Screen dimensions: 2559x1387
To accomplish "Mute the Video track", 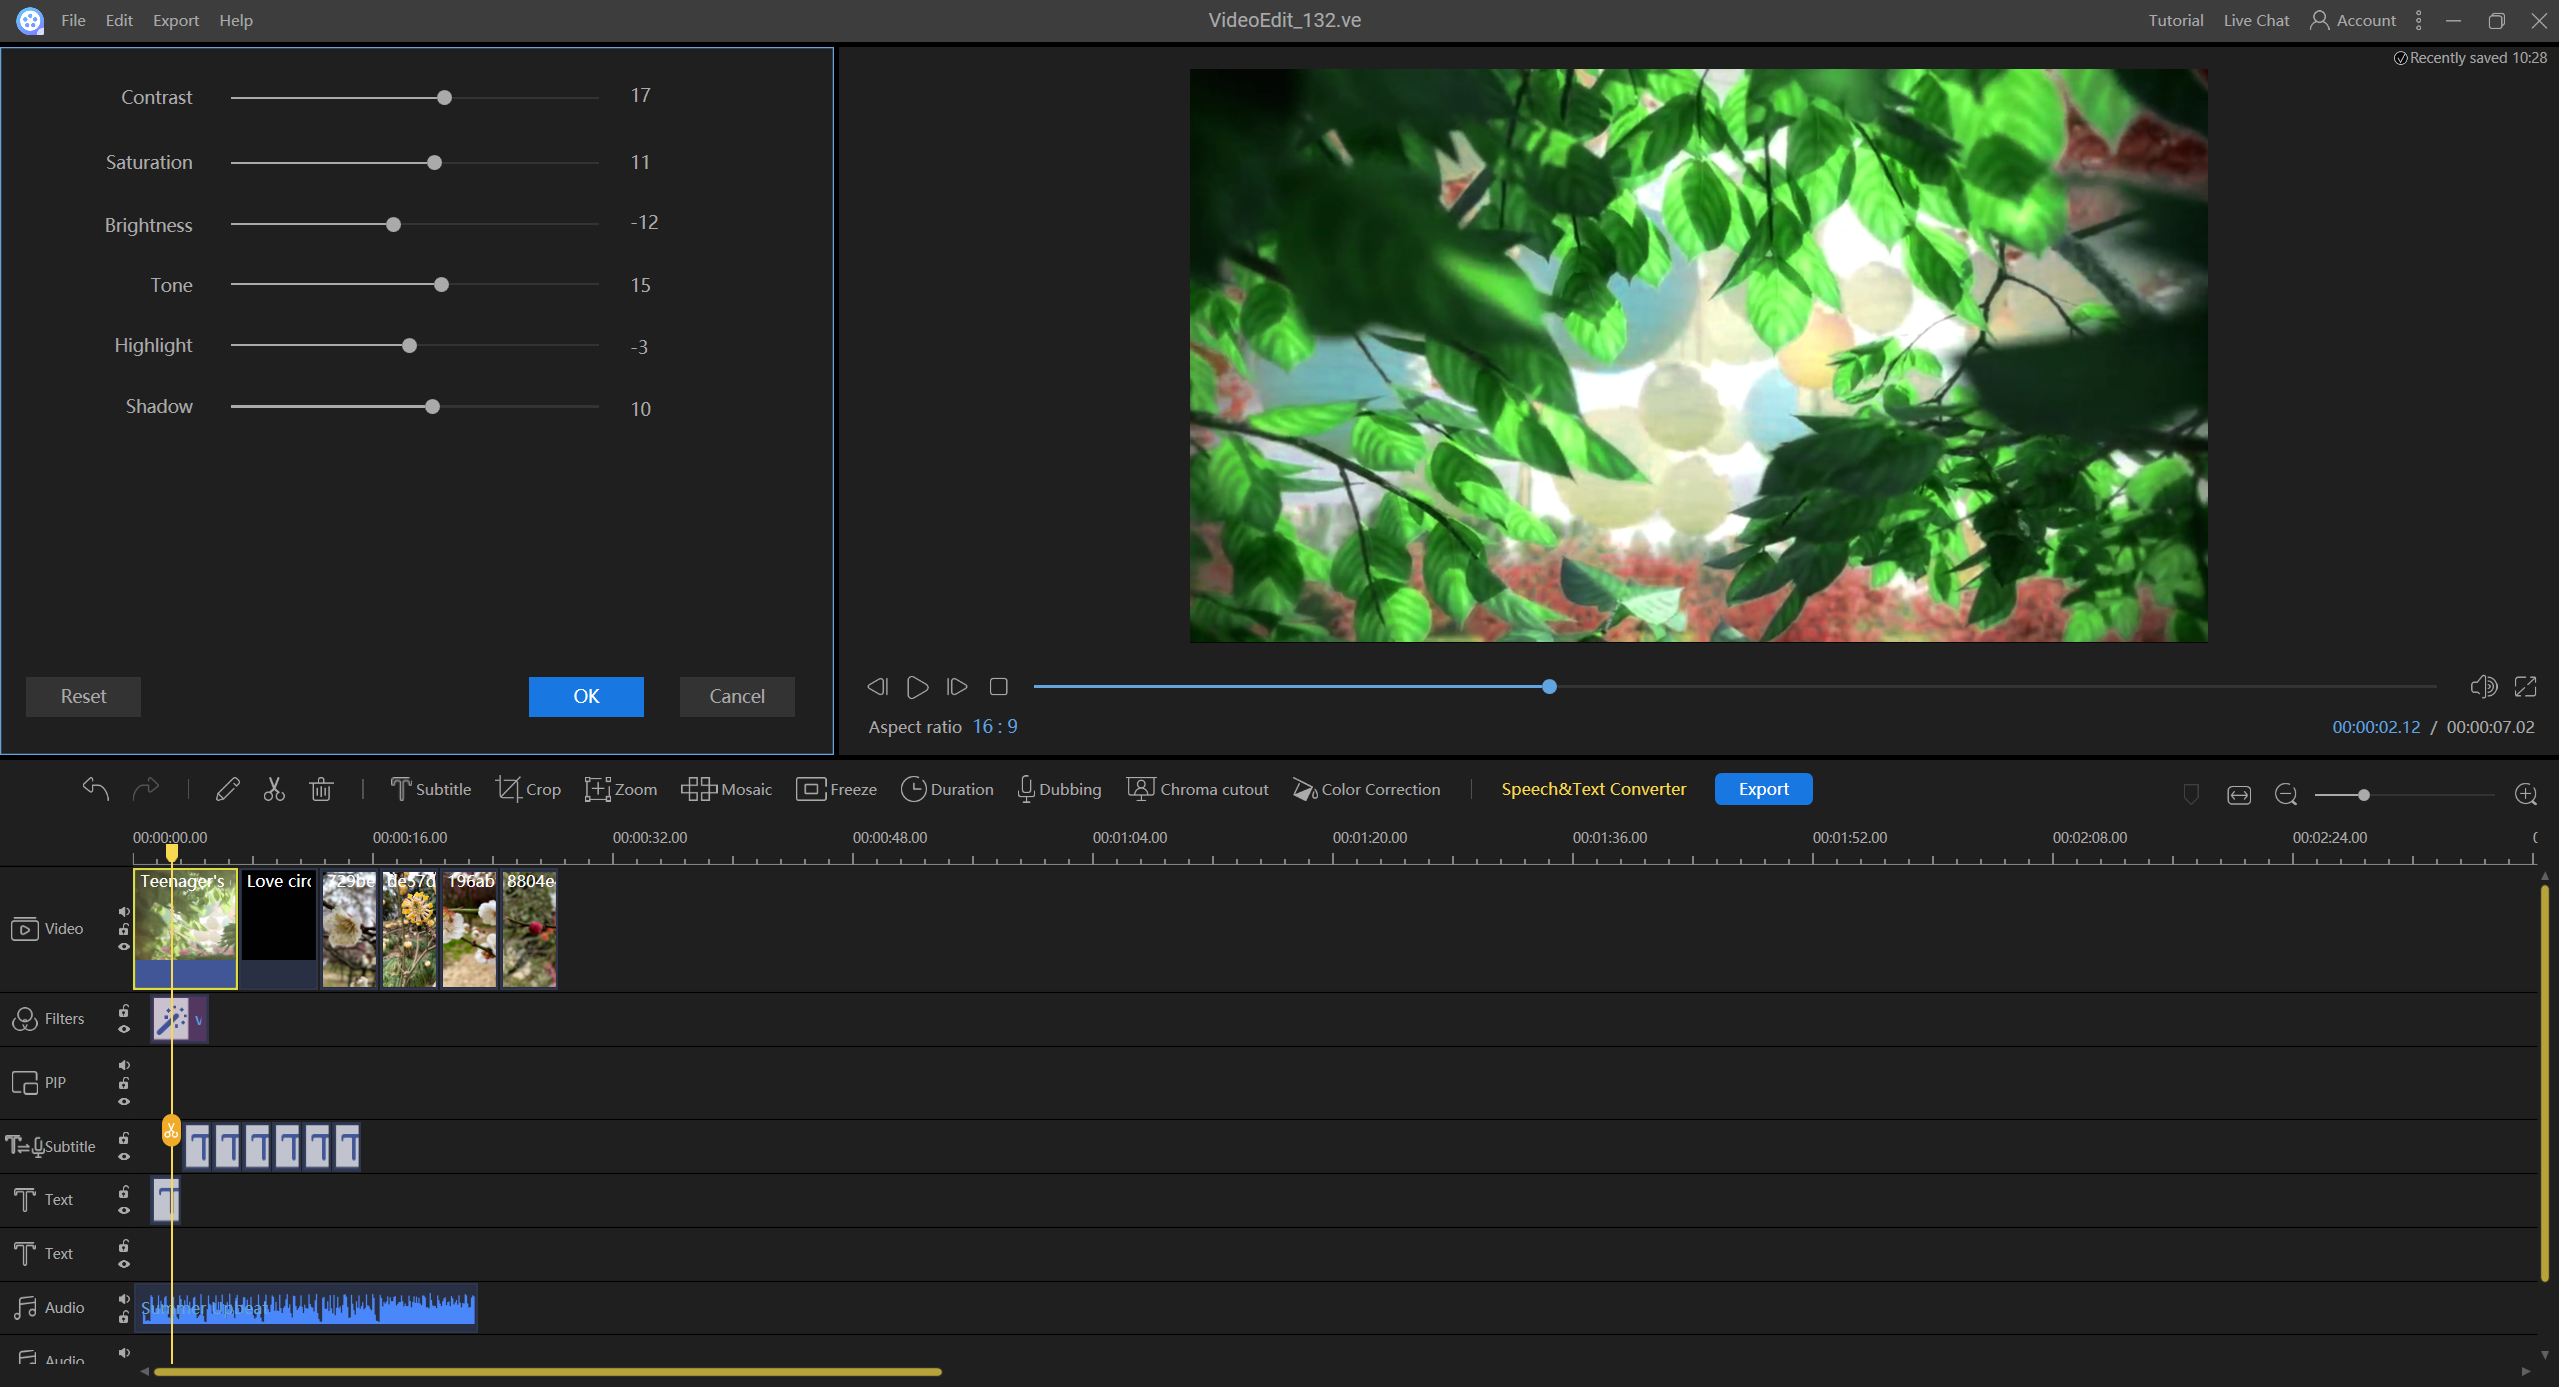I will pyautogui.click(x=124, y=911).
